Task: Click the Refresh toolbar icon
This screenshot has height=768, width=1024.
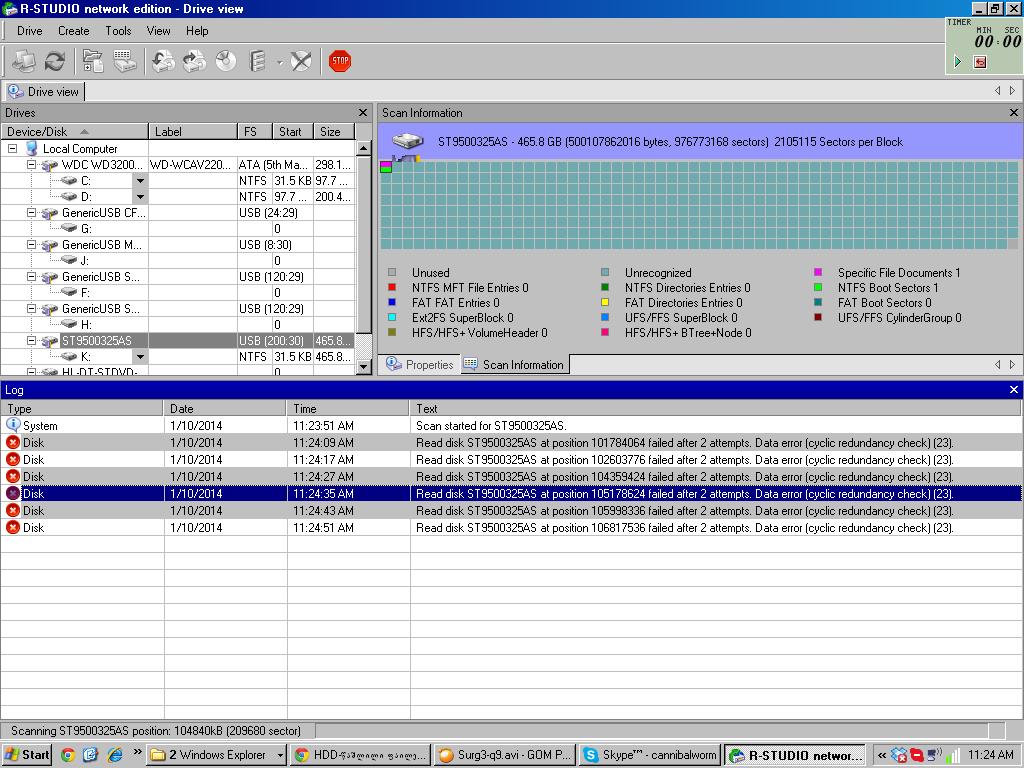Action: pyautogui.click(x=55, y=61)
